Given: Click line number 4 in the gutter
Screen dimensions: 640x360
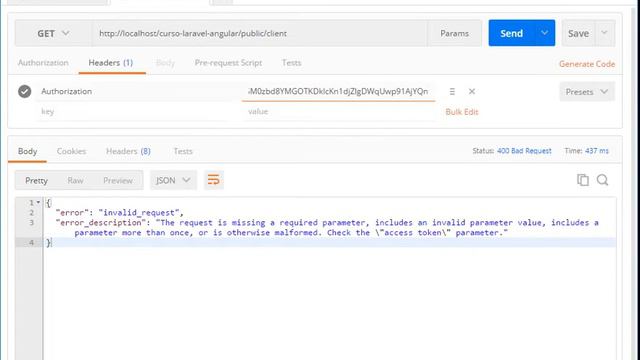Looking at the screenshot, I should 31,243.
